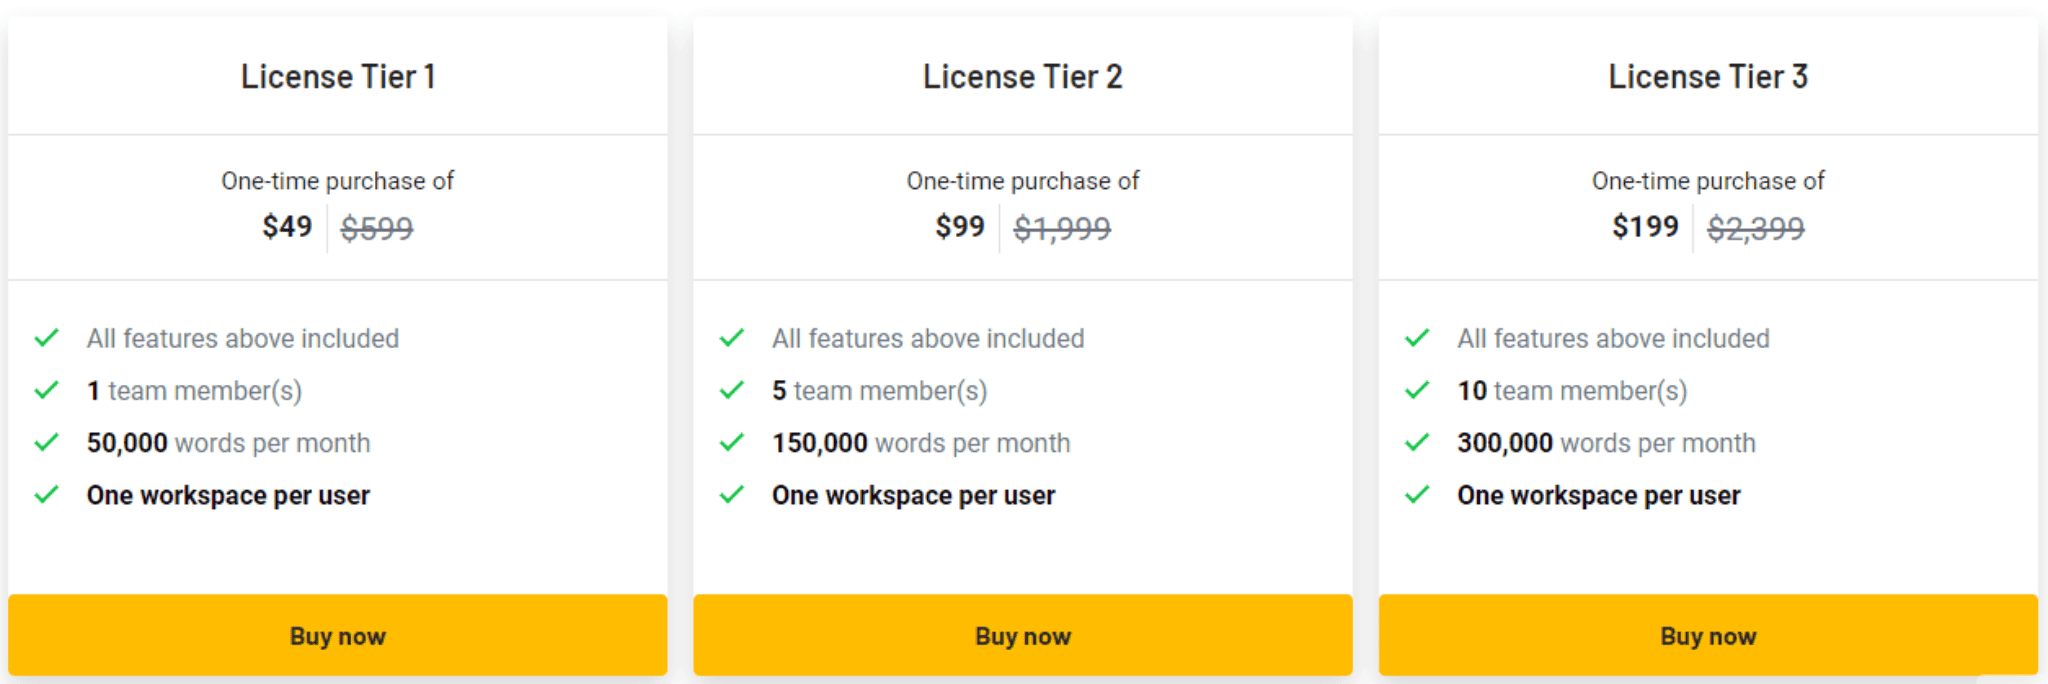Click checkmark beside '50,000 words per month'

47,442
